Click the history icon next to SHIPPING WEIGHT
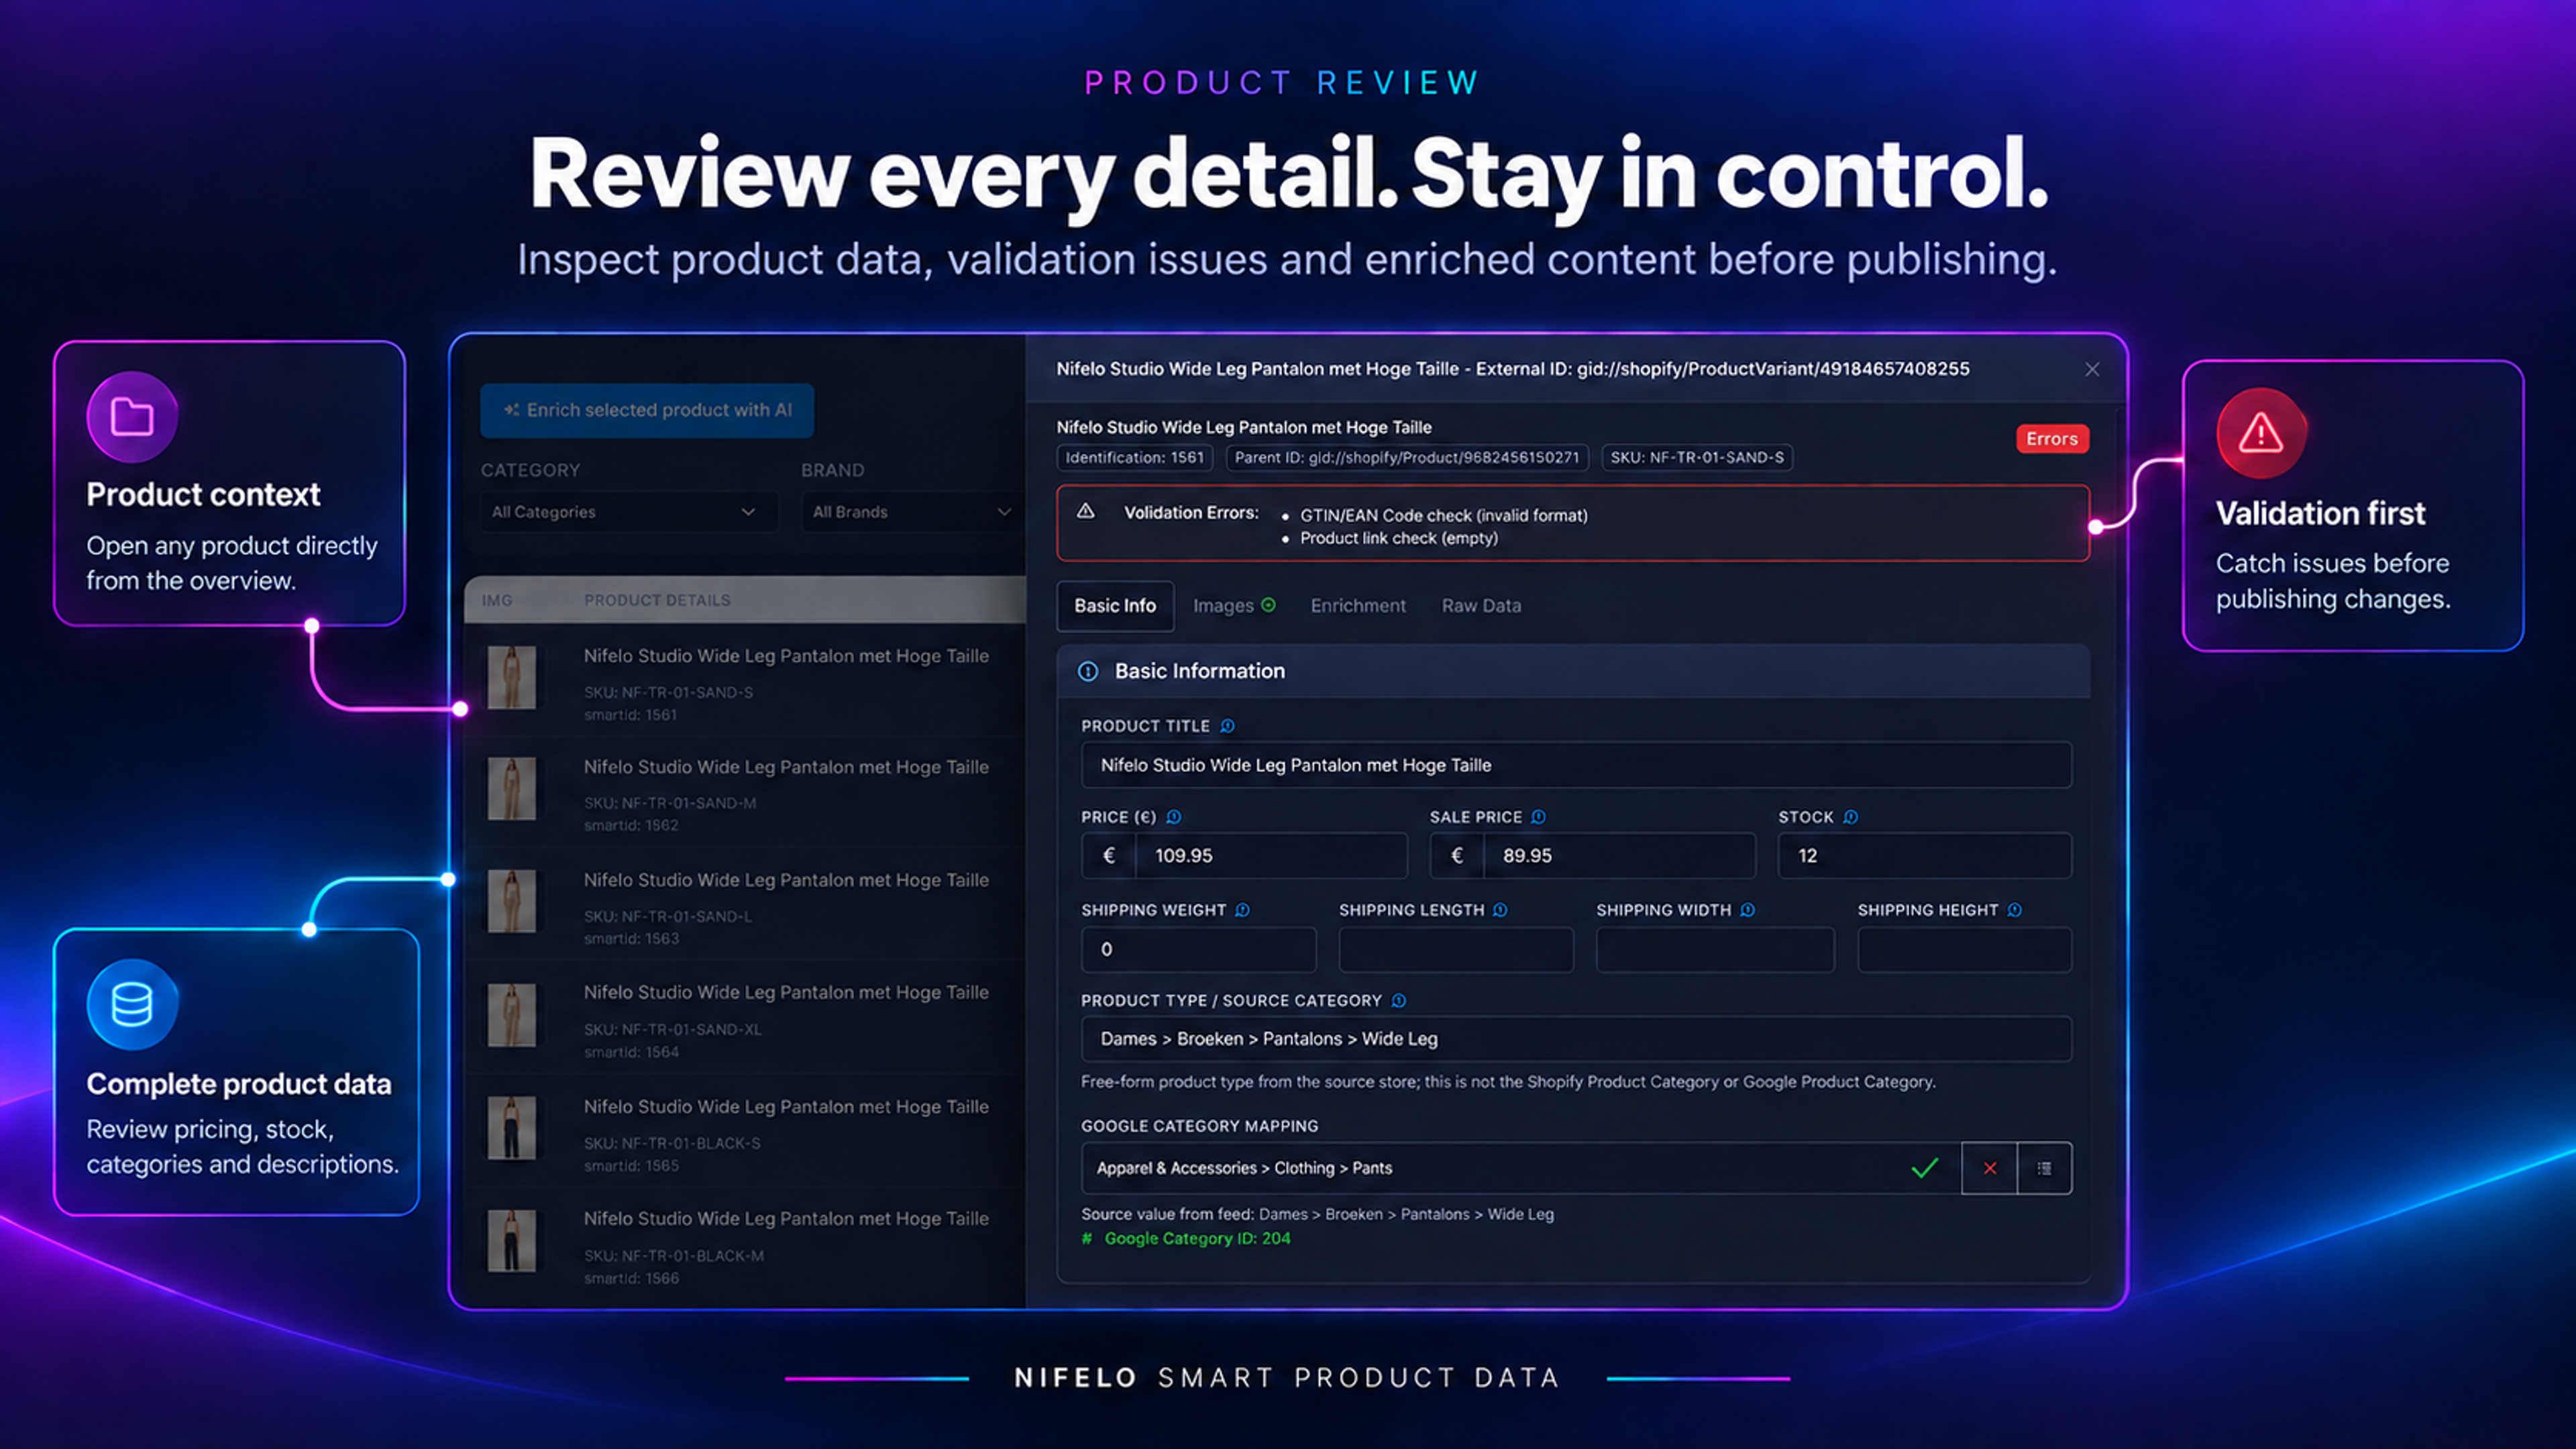 click(x=1243, y=910)
